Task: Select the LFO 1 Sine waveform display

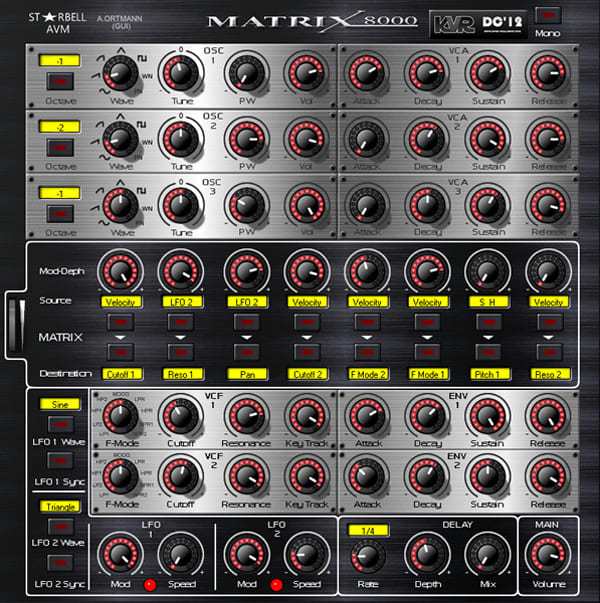Action: click(60, 403)
